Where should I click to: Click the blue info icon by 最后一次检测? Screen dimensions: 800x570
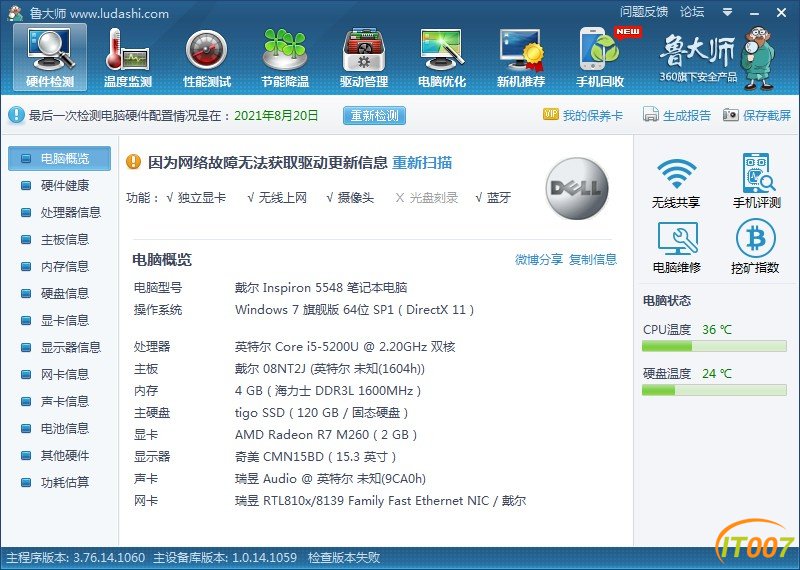pyautogui.click(x=16, y=115)
